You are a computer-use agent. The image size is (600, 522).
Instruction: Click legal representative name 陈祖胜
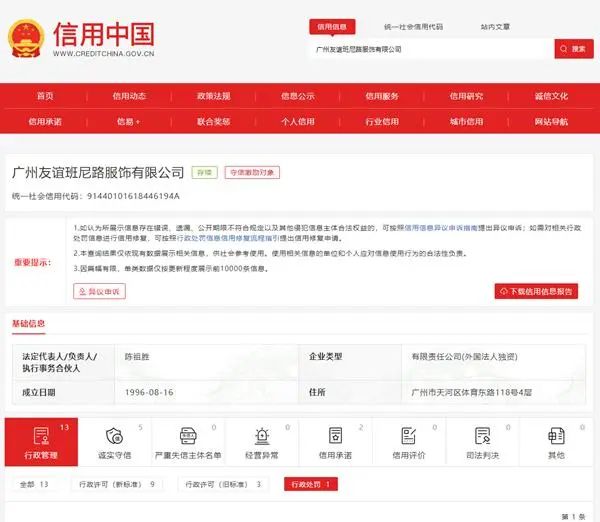coord(137,357)
